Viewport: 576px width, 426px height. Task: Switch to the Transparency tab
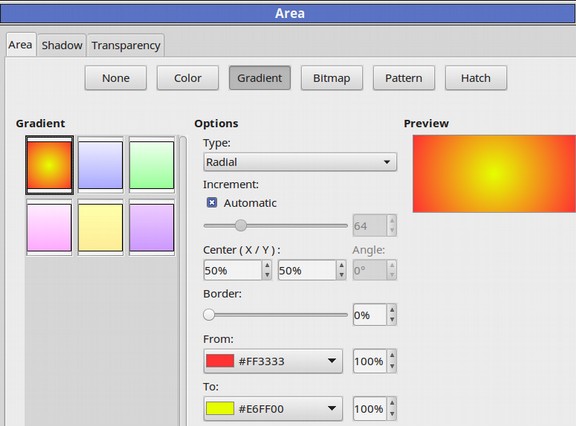point(126,45)
